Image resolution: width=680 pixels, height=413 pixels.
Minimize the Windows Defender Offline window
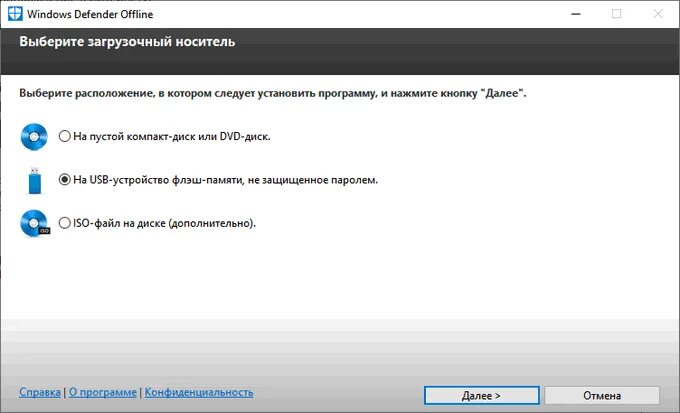[576, 14]
